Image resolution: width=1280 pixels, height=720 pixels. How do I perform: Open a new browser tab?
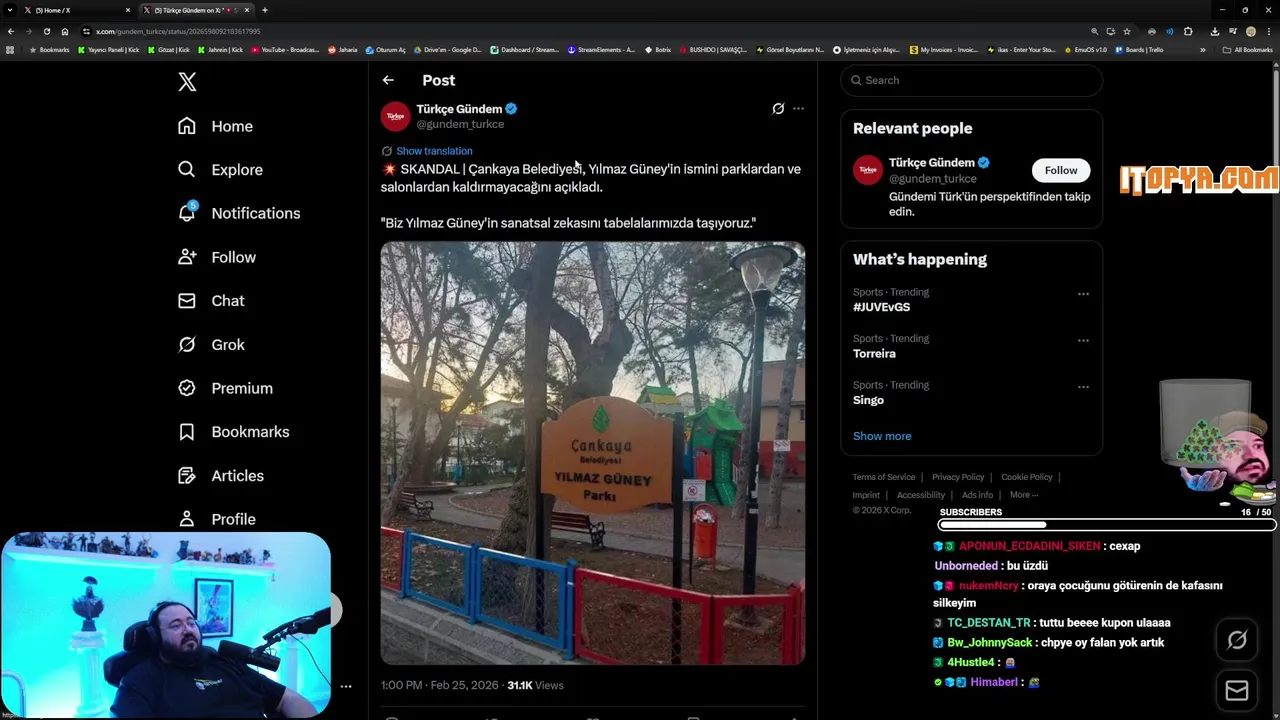pos(265,10)
